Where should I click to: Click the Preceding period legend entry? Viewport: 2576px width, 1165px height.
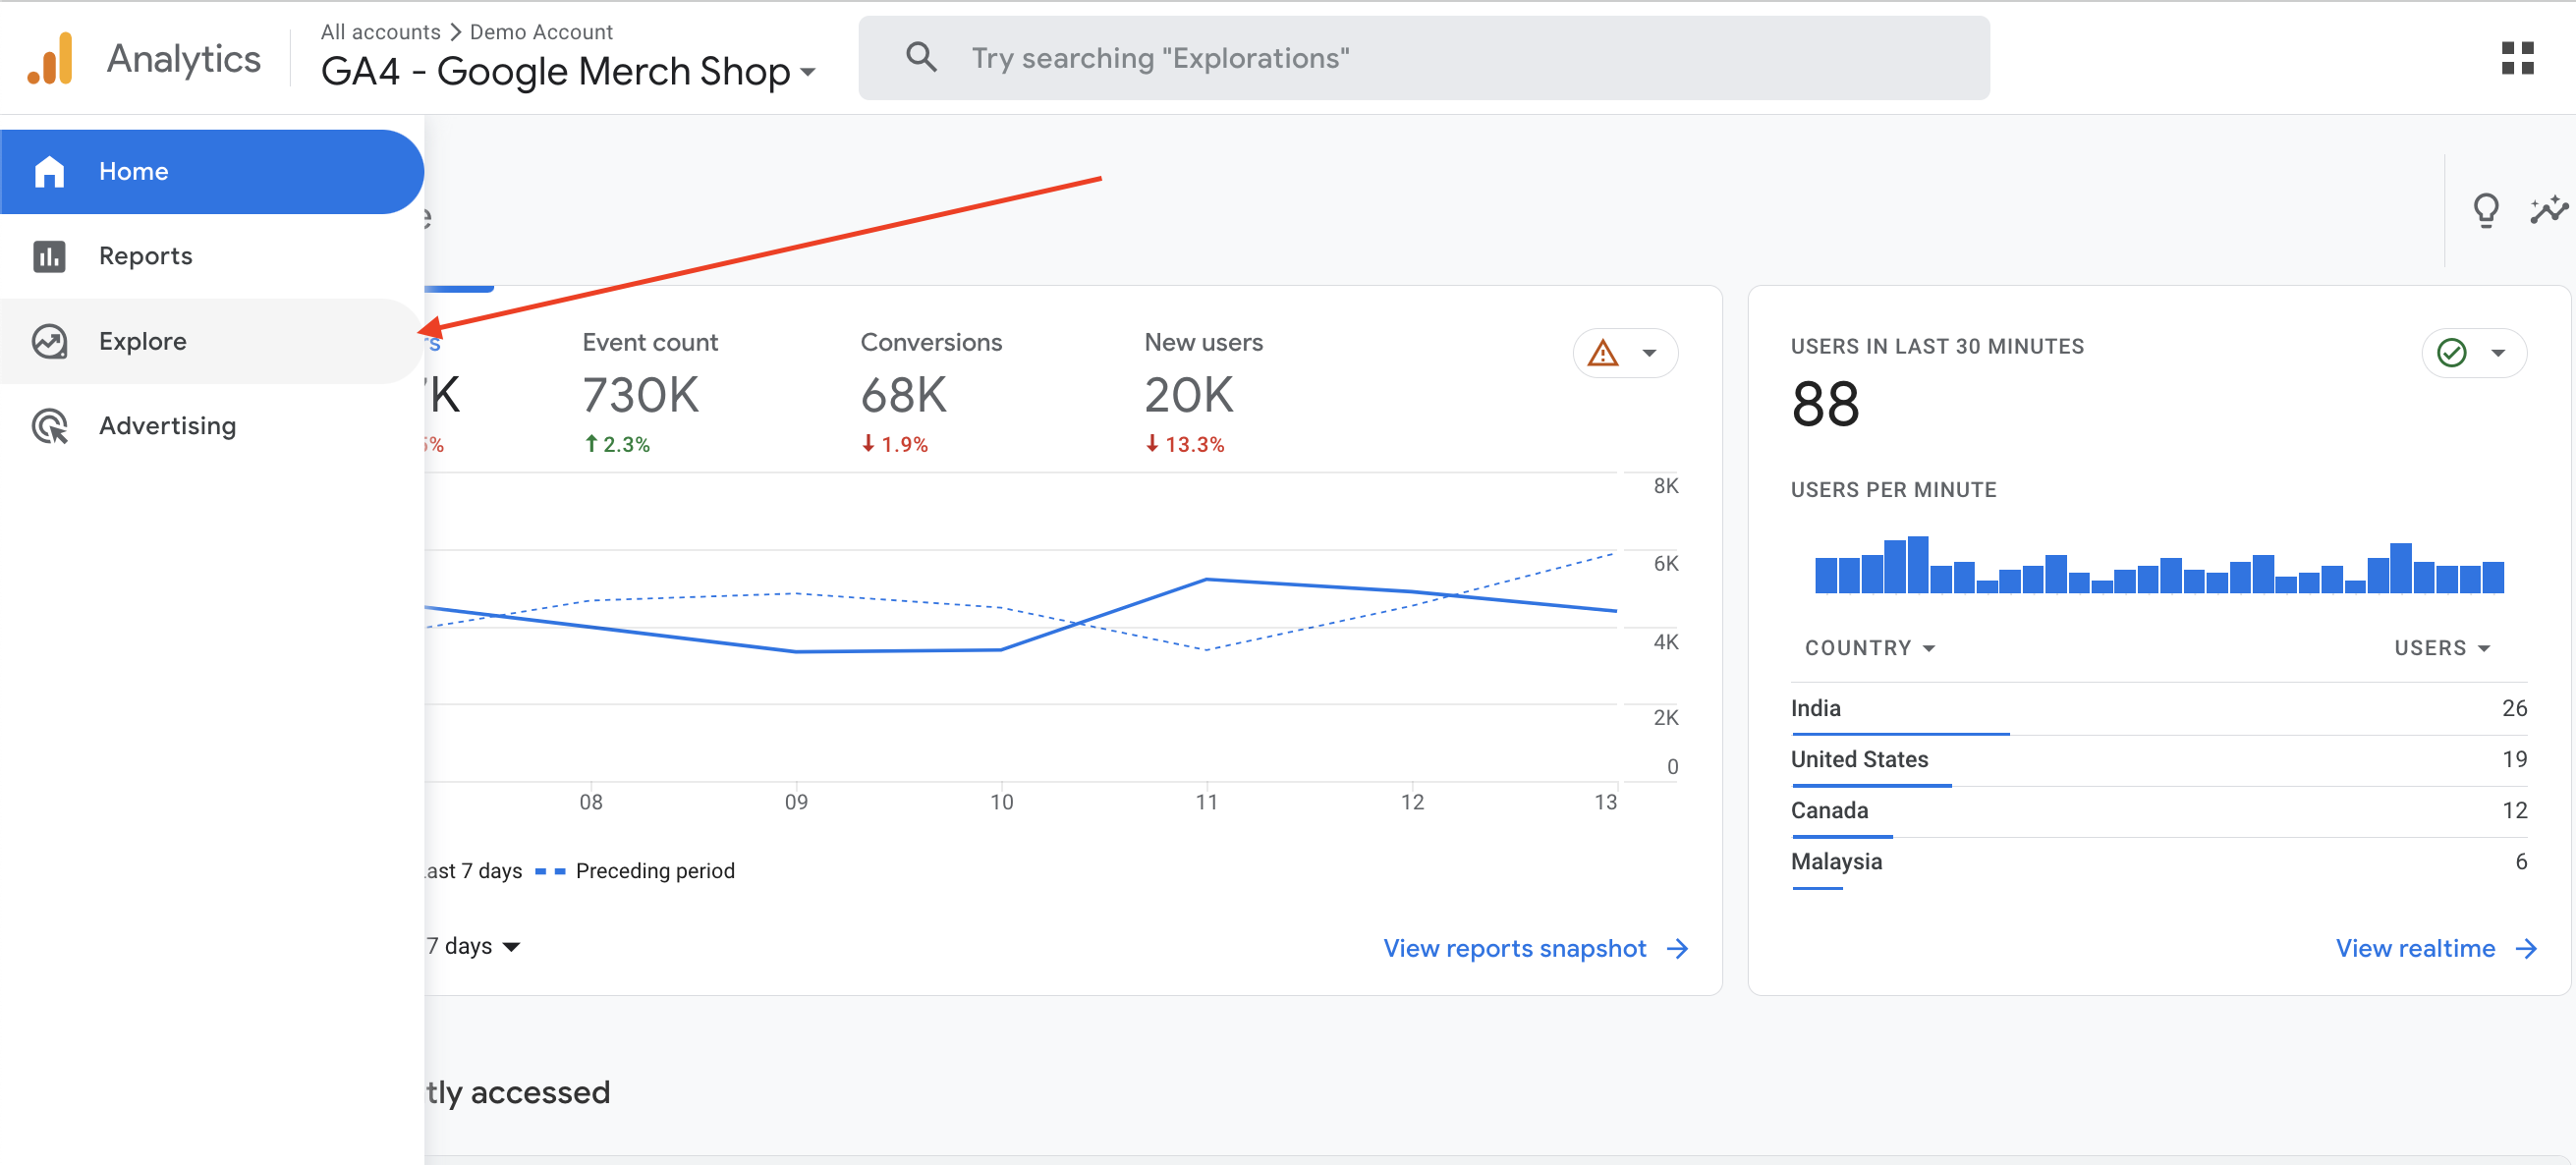coord(635,871)
